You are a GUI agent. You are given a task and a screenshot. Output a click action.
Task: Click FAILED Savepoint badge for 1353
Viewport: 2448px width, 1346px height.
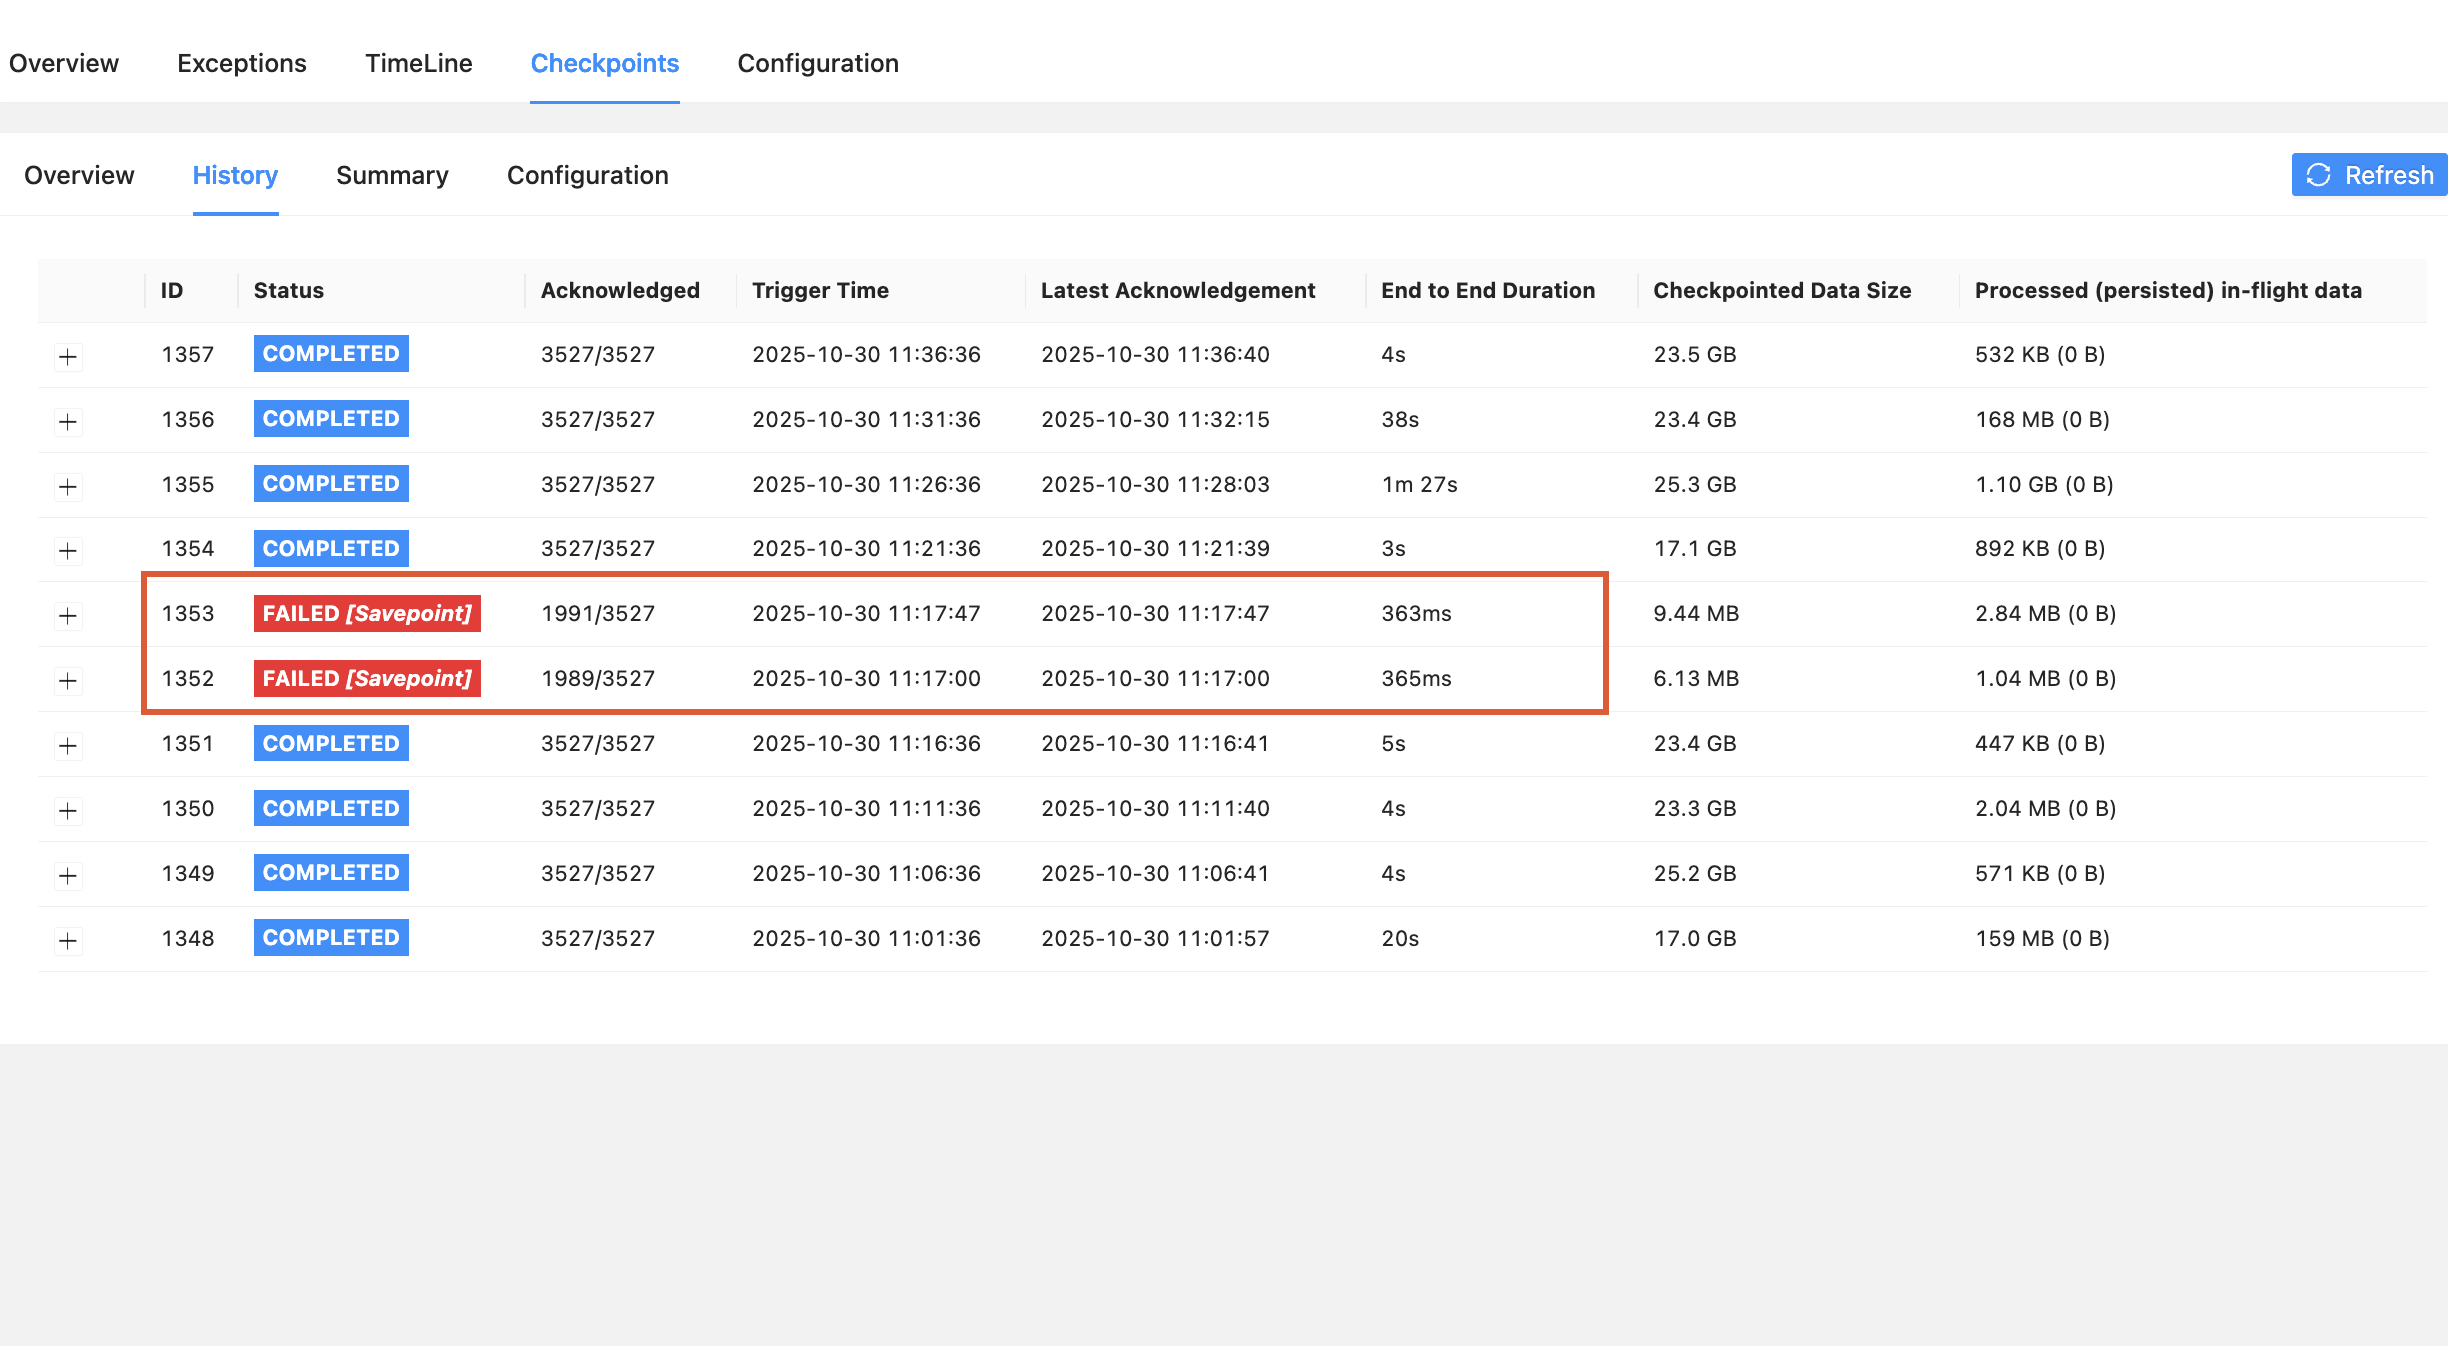point(366,613)
